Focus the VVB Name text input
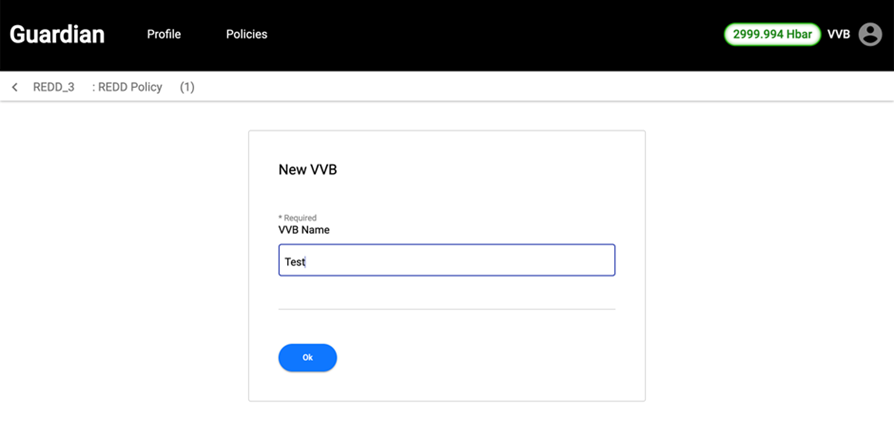 tap(446, 261)
